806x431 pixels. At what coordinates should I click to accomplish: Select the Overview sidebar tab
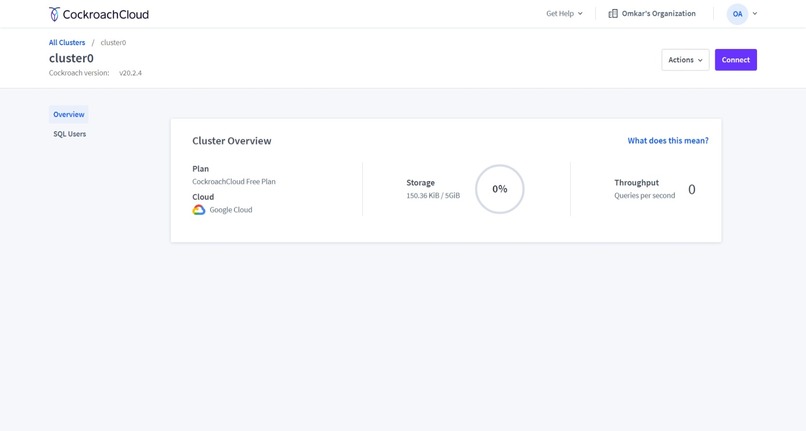coord(68,114)
